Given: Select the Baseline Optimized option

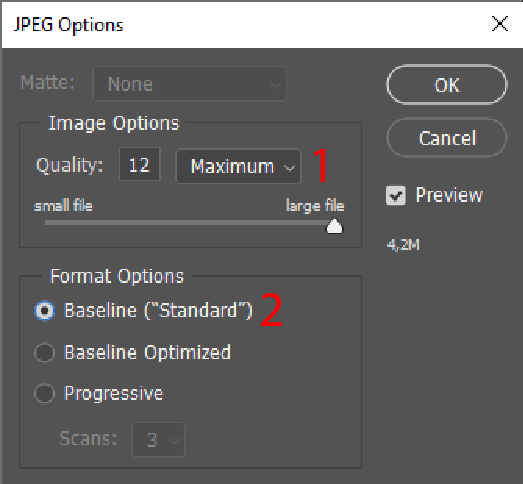Looking at the screenshot, I should [x=44, y=352].
